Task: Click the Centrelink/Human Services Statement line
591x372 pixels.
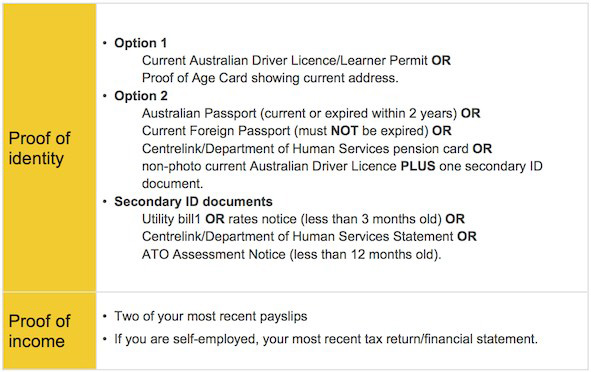Action: (x=309, y=236)
